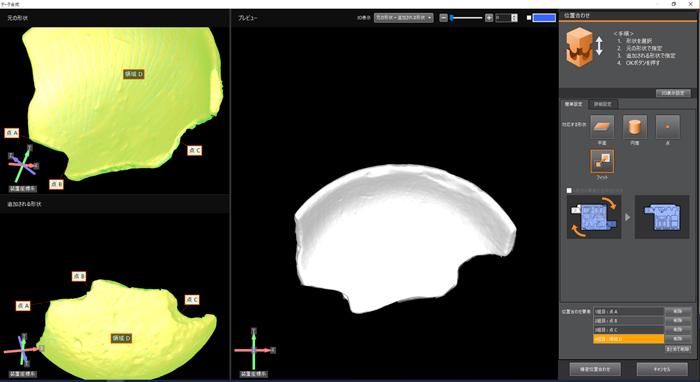
Task: Select the point (点) shape icon
Action: [668, 127]
